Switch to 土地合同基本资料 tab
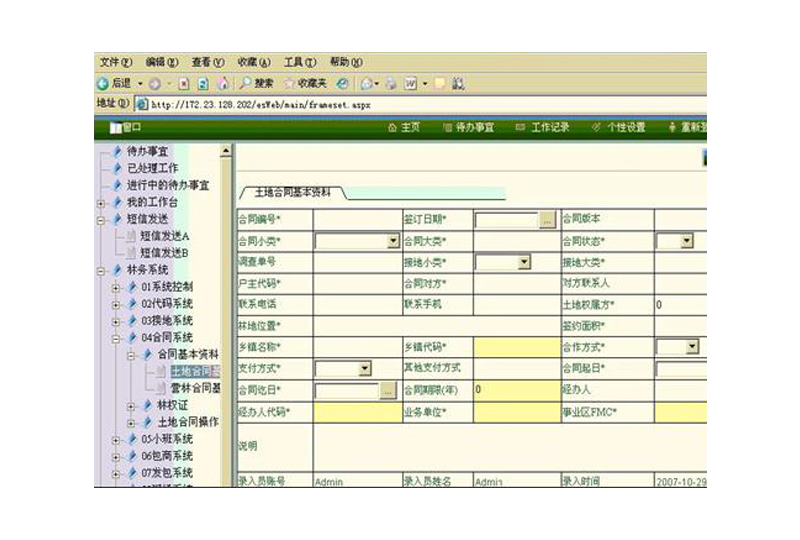Screen dimensions: 800x540 (292, 192)
